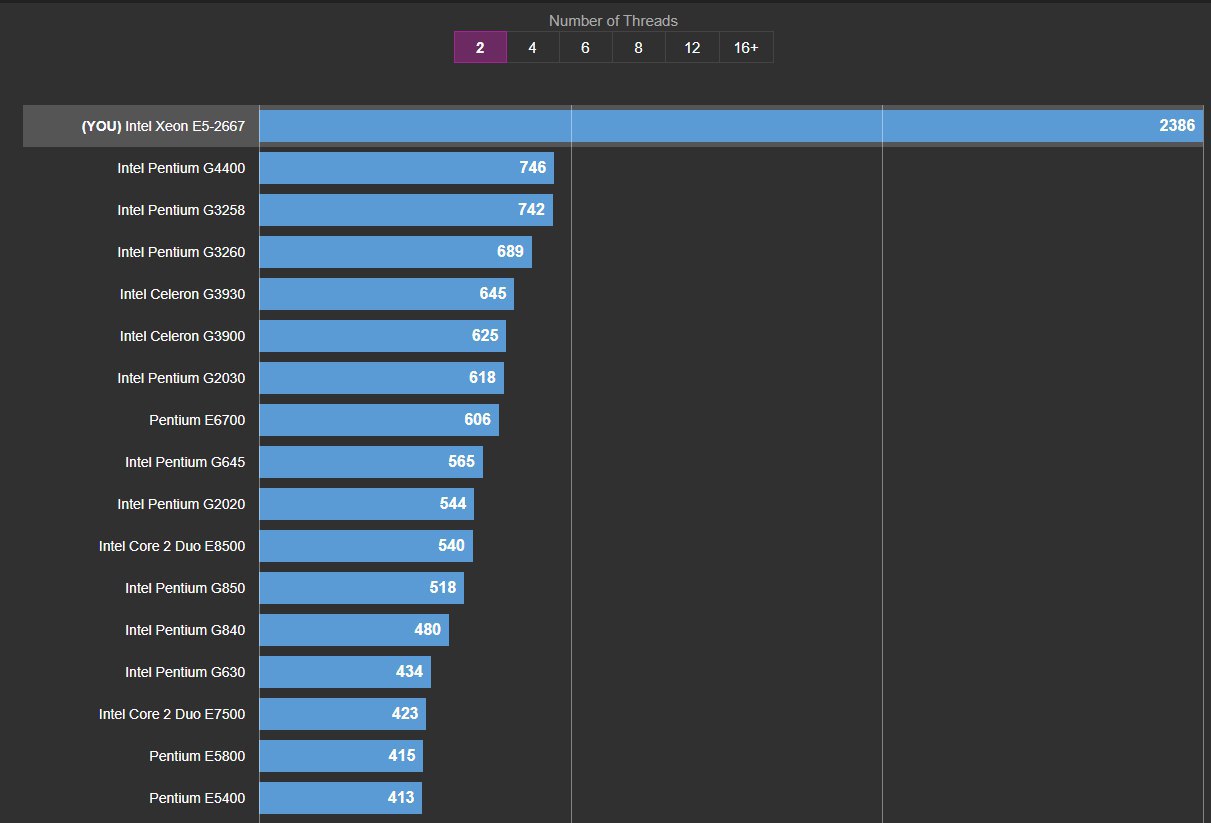The height and width of the screenshot is (823, 1211).
Task: Select the 'Pentium E6700' label
Action: pyautogui.click(x=197, y=420)
